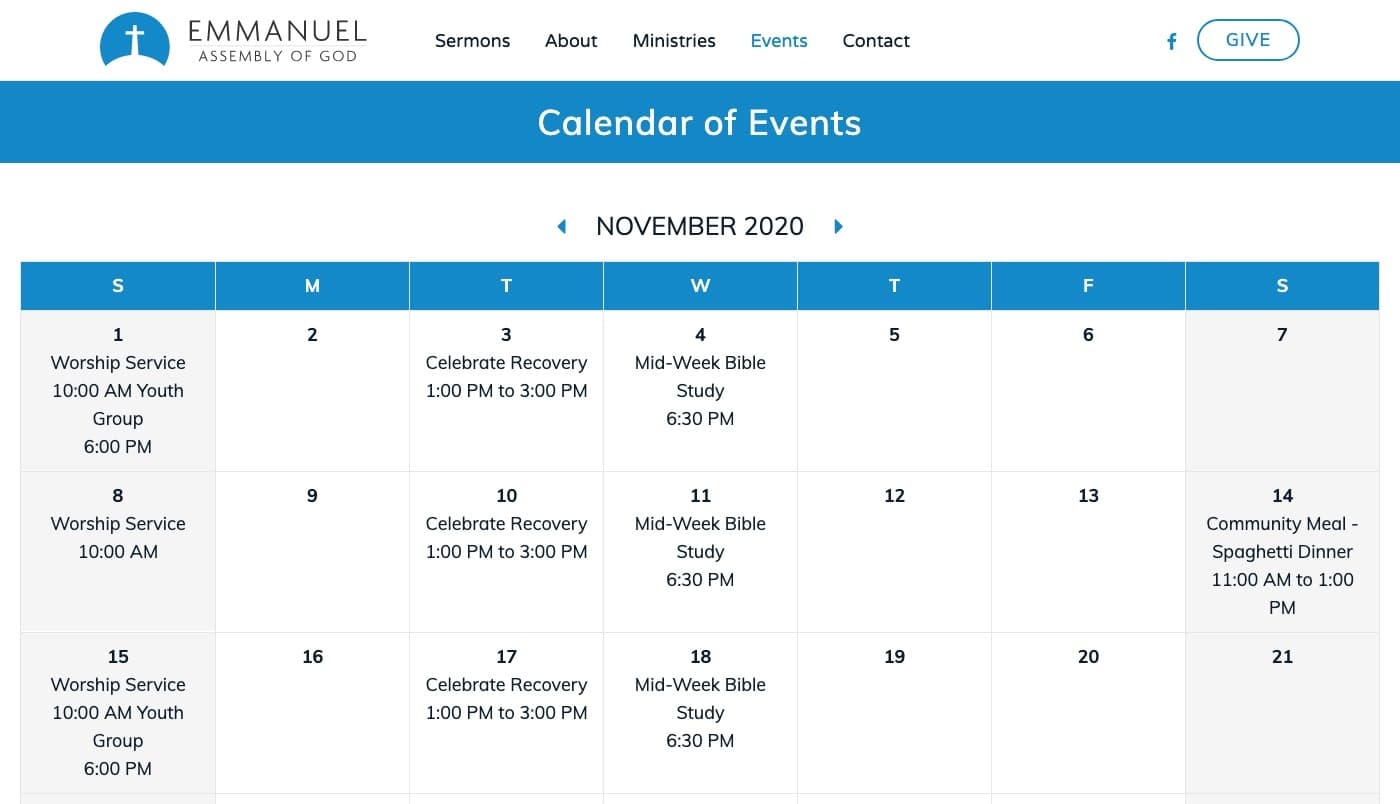Screen dimensions: 1400x804
Task: Click the next month arrow
Action: 838,226
